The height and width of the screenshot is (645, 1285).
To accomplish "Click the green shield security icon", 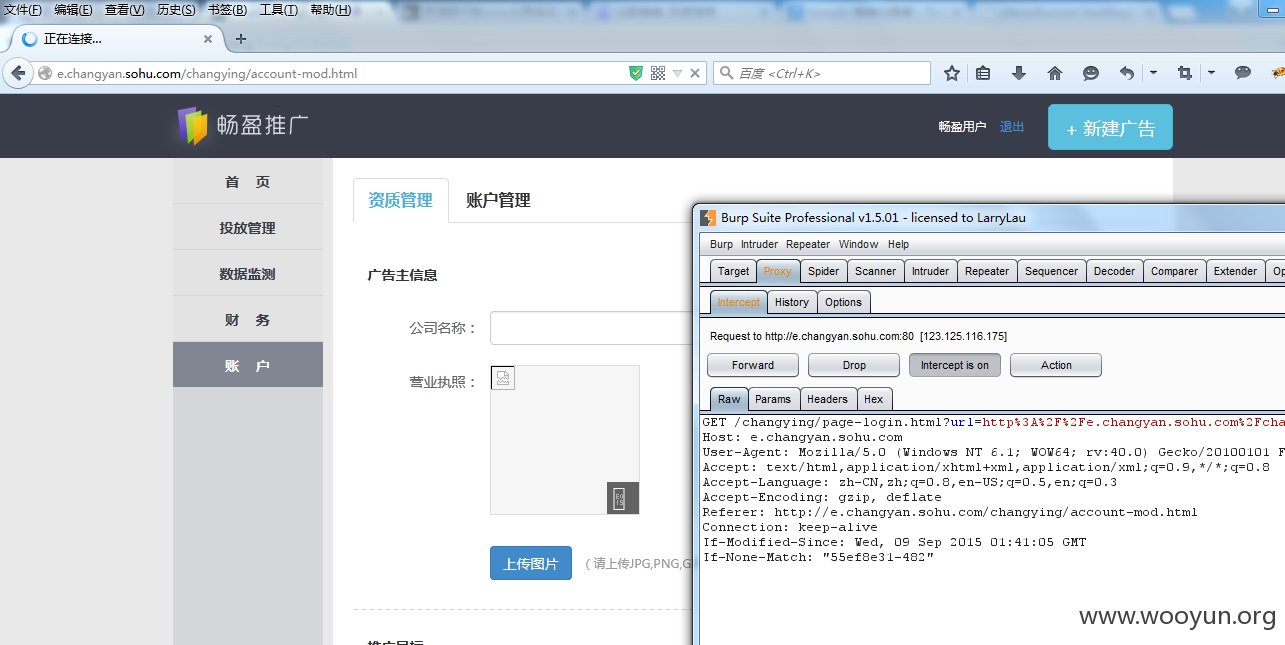I will [x=636, y=73].
